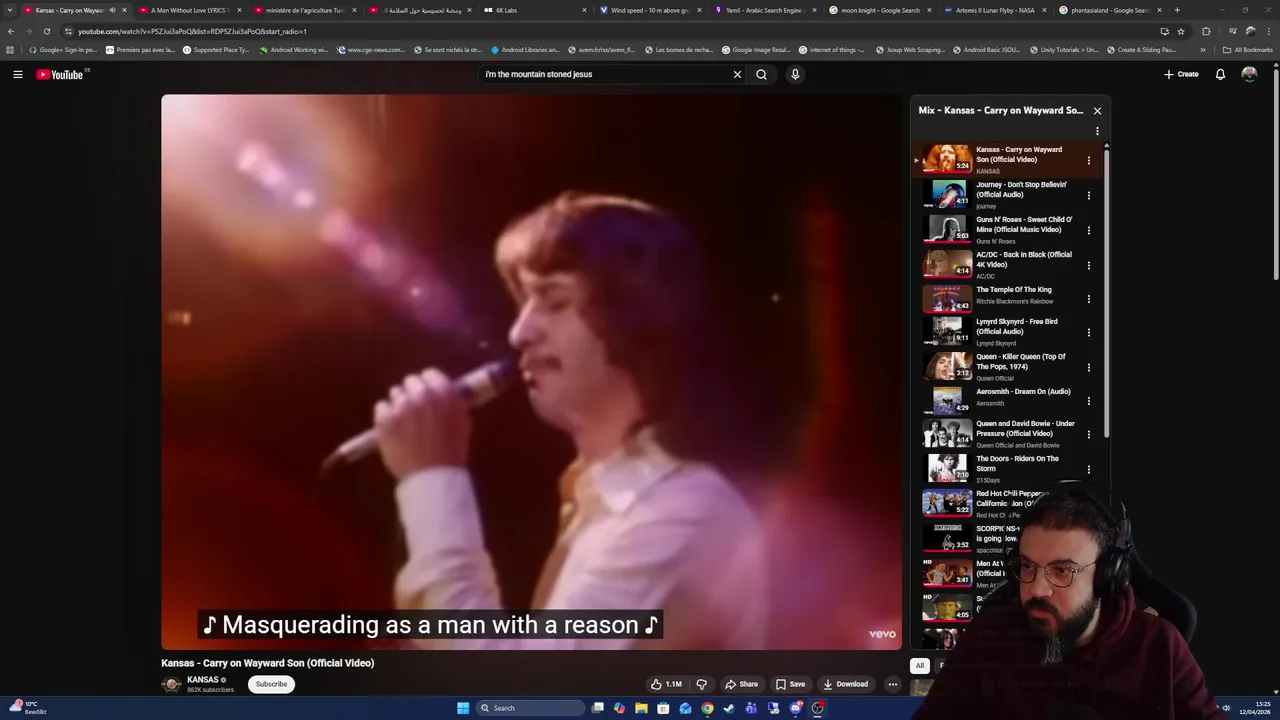Open the tab search dropdown arrow
Viewport: 1280px width, 720px height.
[x=9, y=10]
